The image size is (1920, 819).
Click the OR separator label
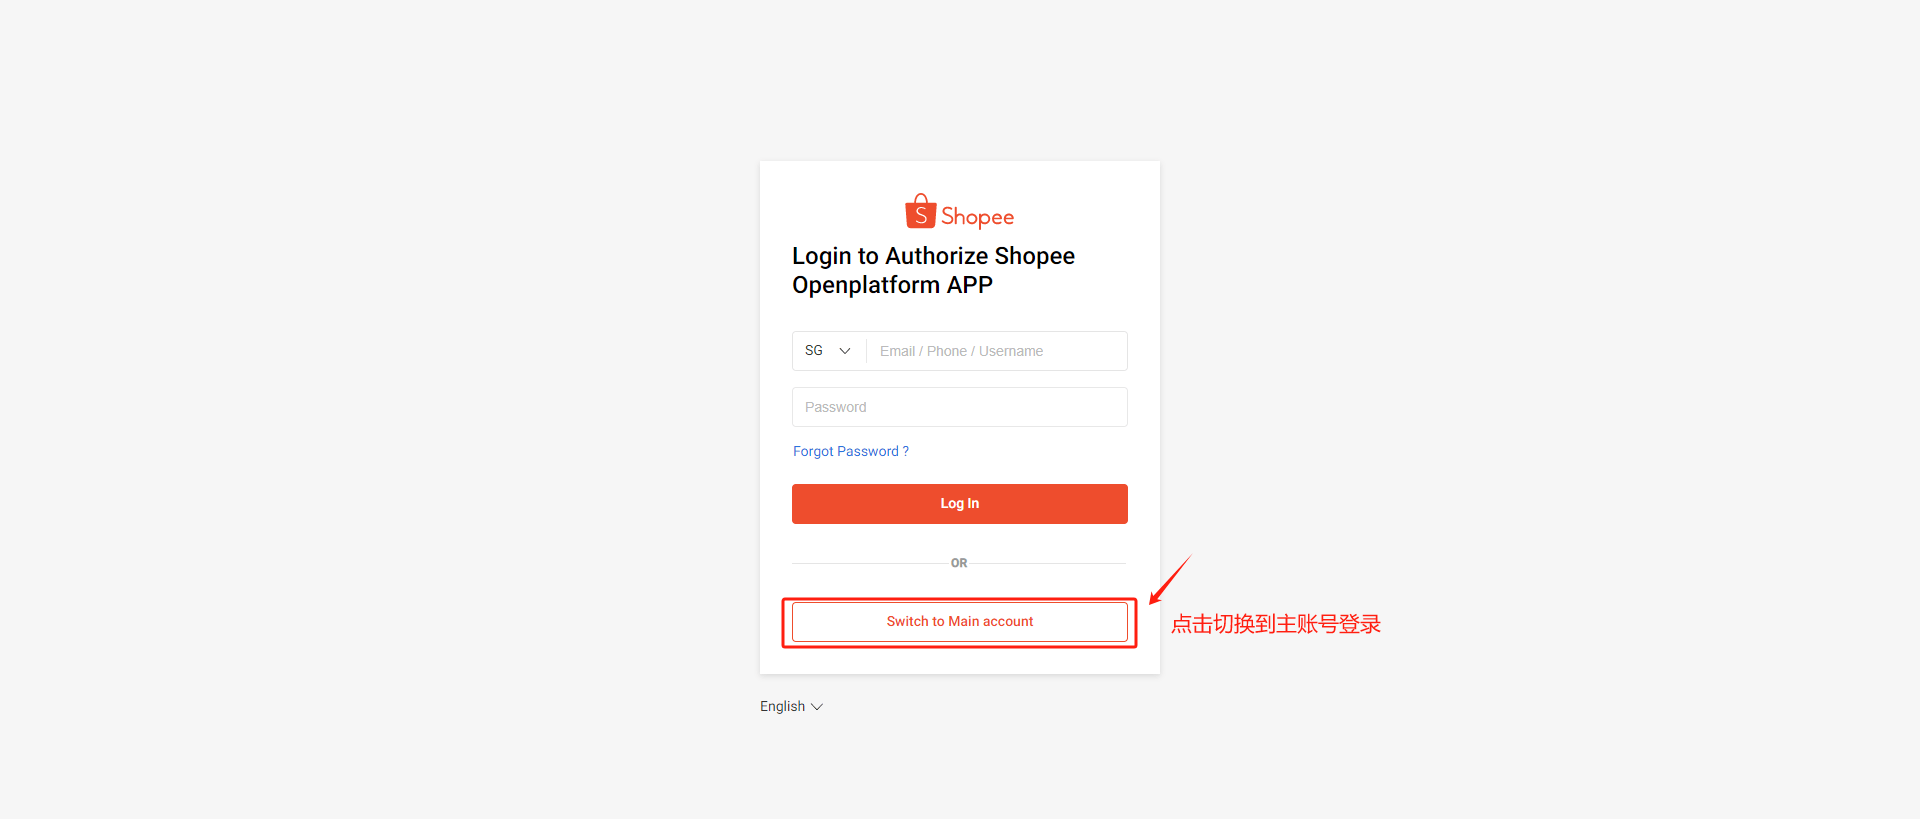(x=959, y=563)
